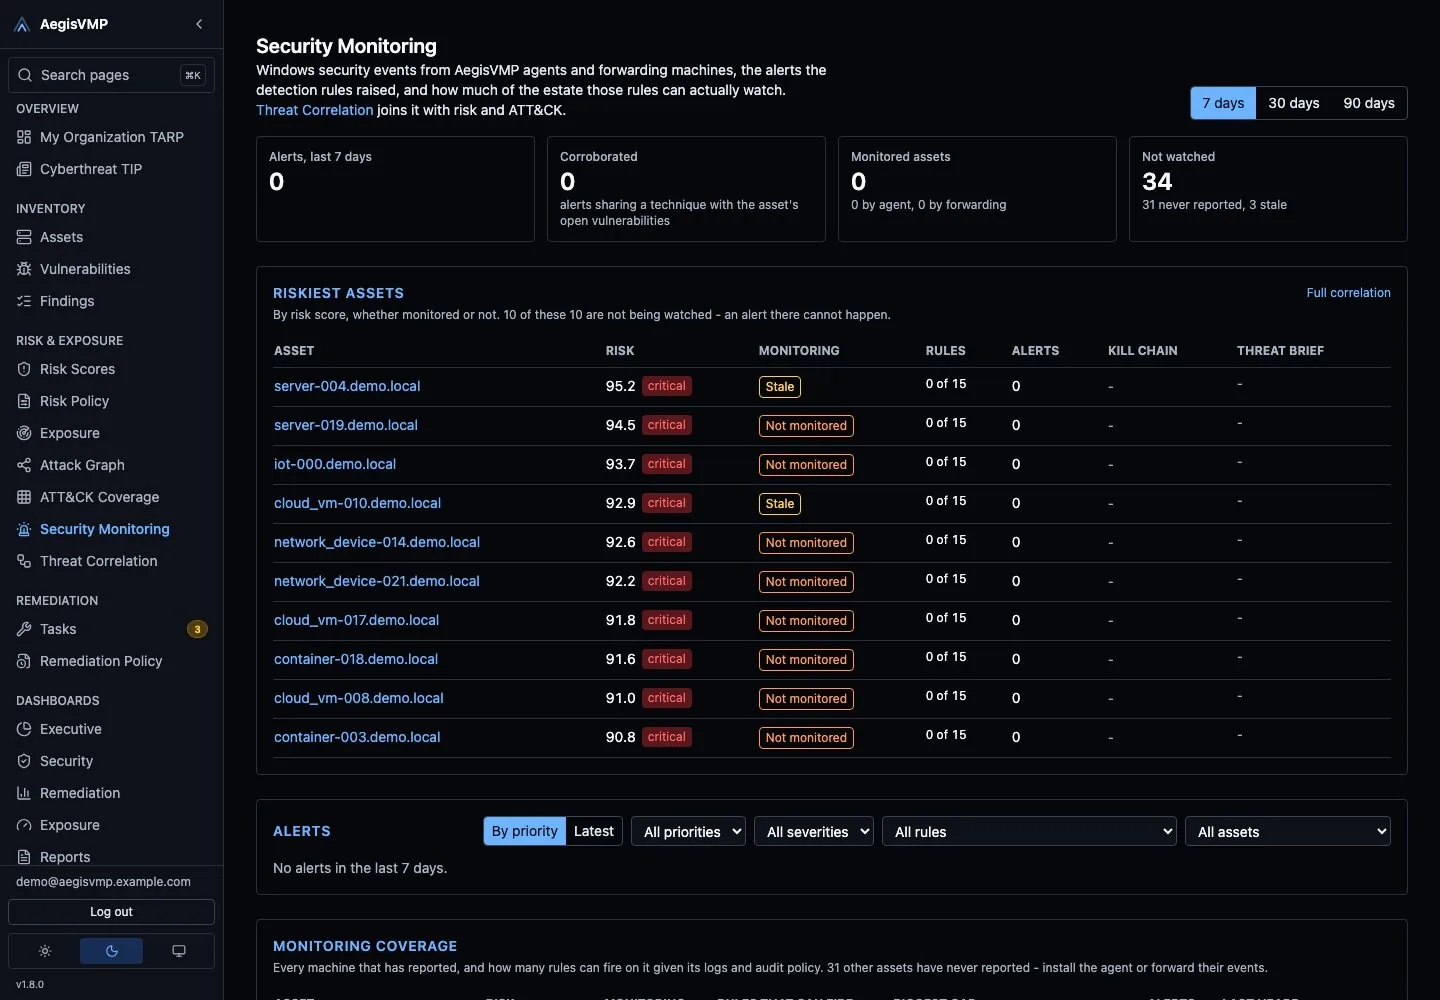Click 95.2 risk score value
1440x1000 pixels.
tap(620, 386)
